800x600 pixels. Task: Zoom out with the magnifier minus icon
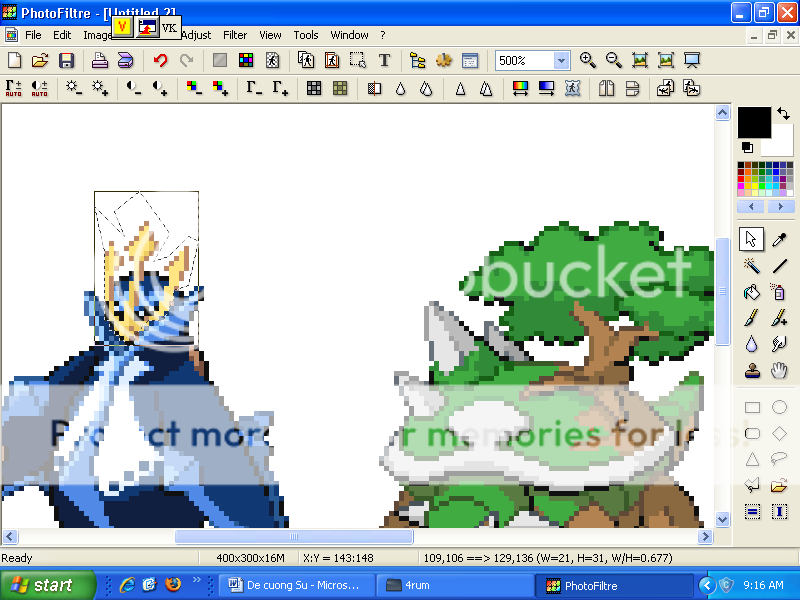coord(614,60)
